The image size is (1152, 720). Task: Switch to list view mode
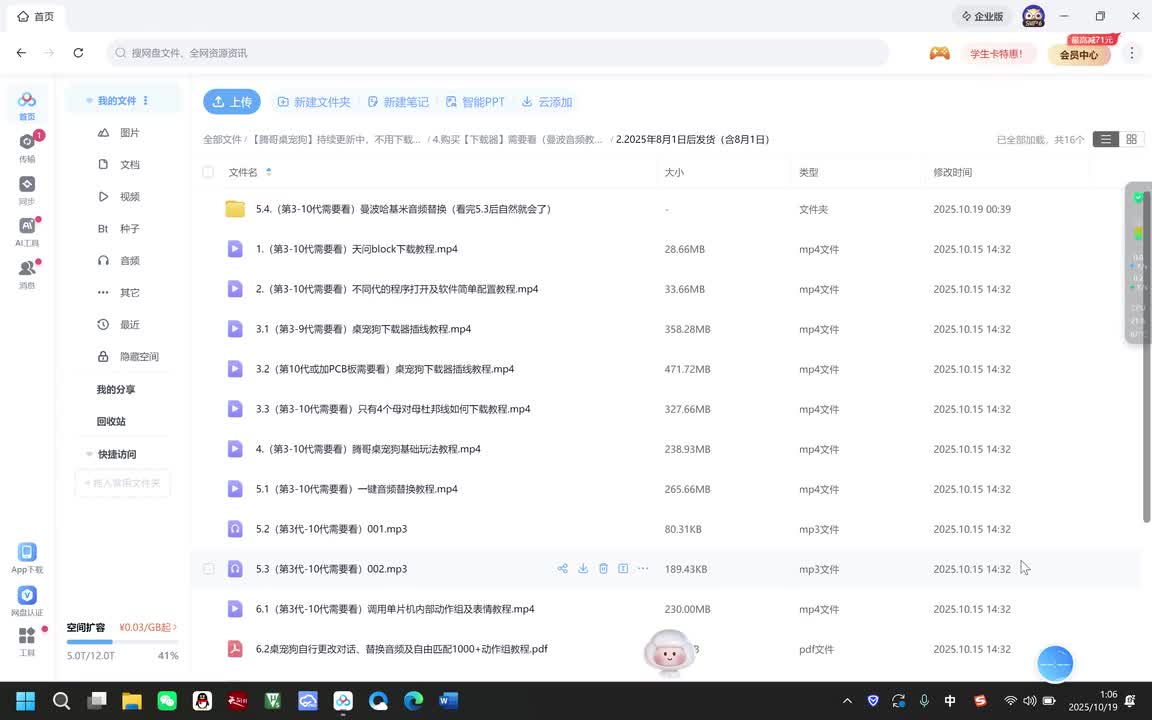tap(1106, 140)
